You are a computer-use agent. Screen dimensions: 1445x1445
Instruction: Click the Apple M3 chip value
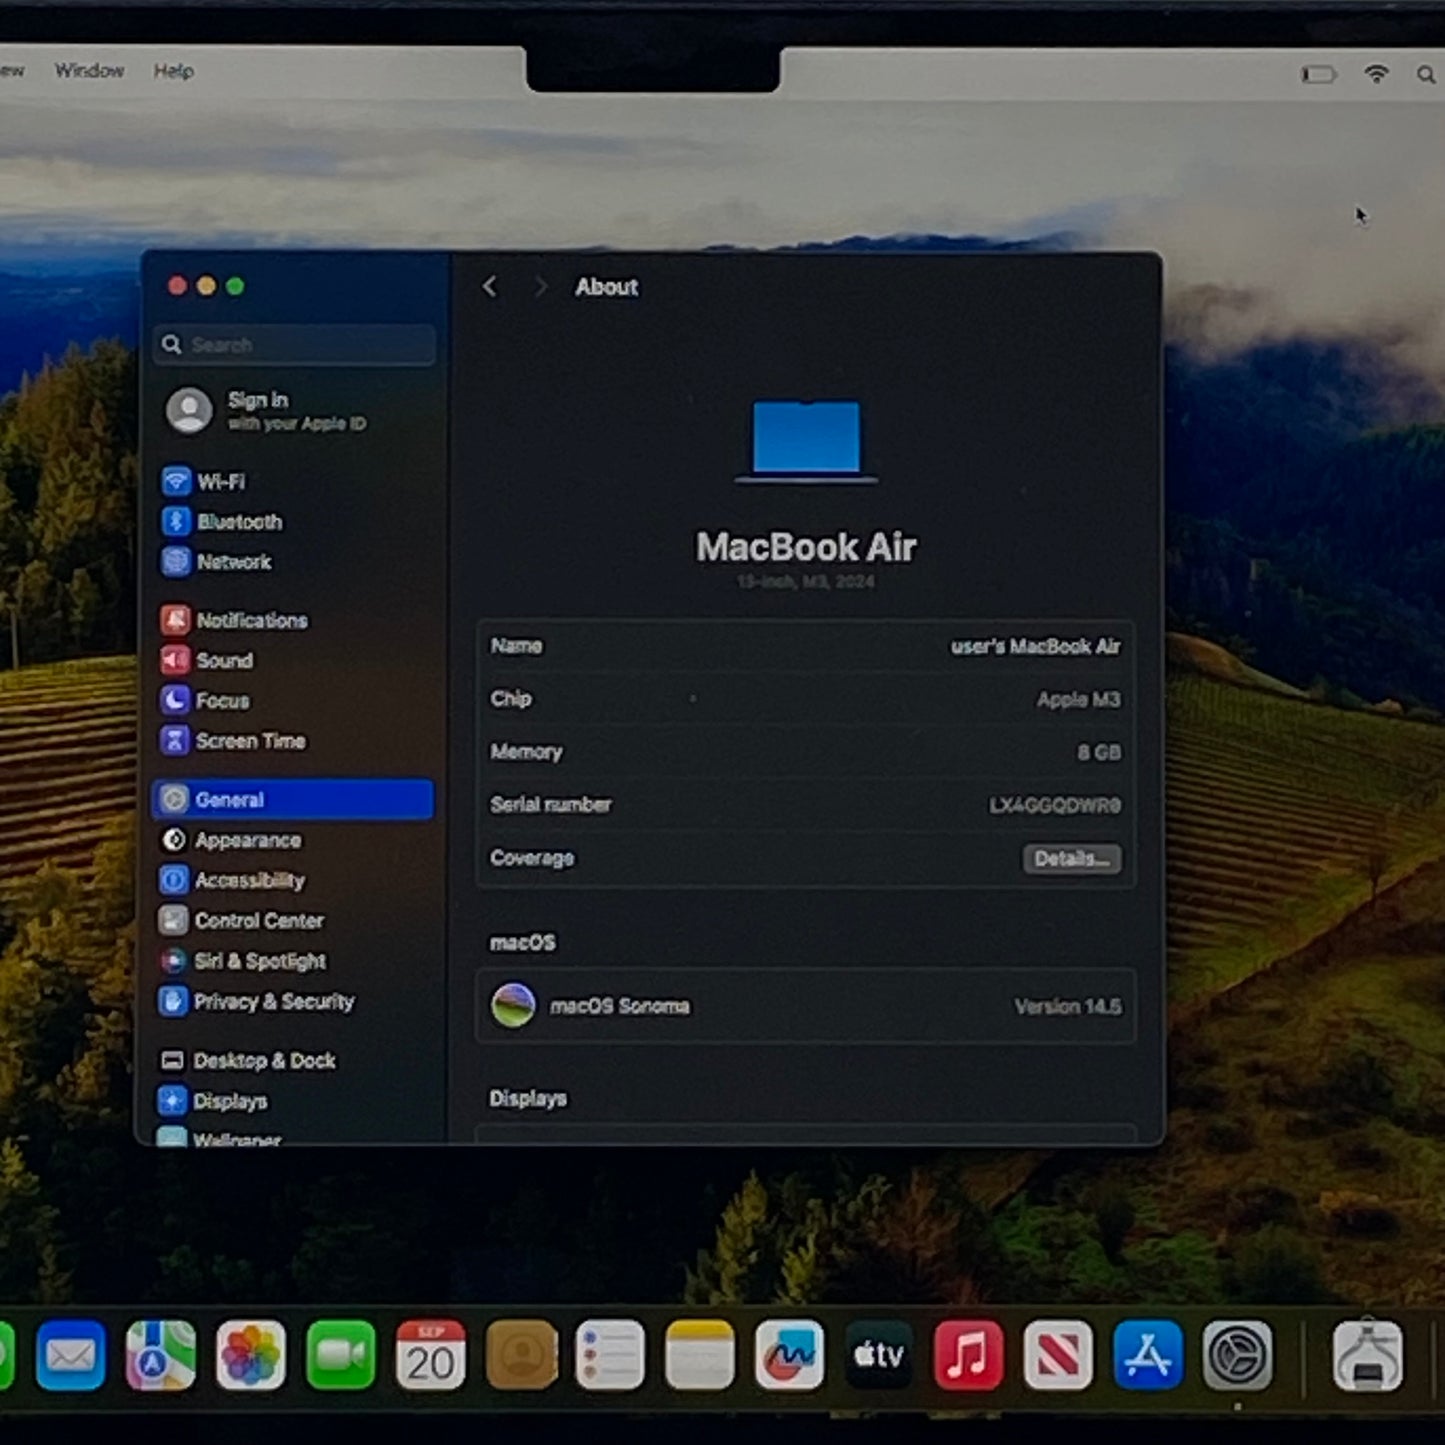click(x=1078, y=700)
